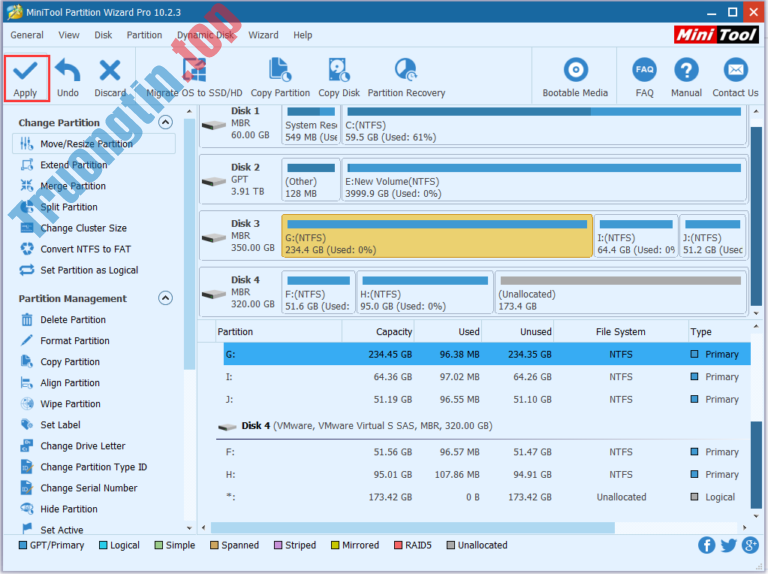Click Delete Partition in sidebar
The image size is (768, 574).
(x=72, y=320)
